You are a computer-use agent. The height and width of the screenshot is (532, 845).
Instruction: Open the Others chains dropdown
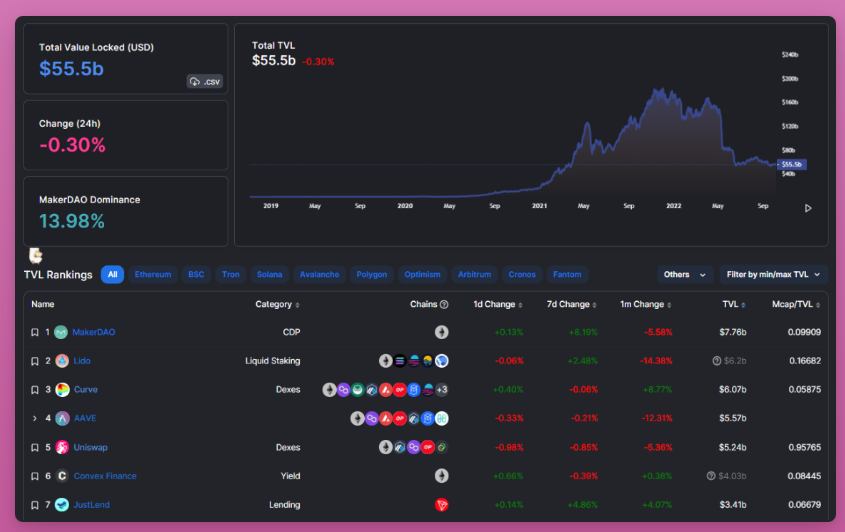(685, 274)
